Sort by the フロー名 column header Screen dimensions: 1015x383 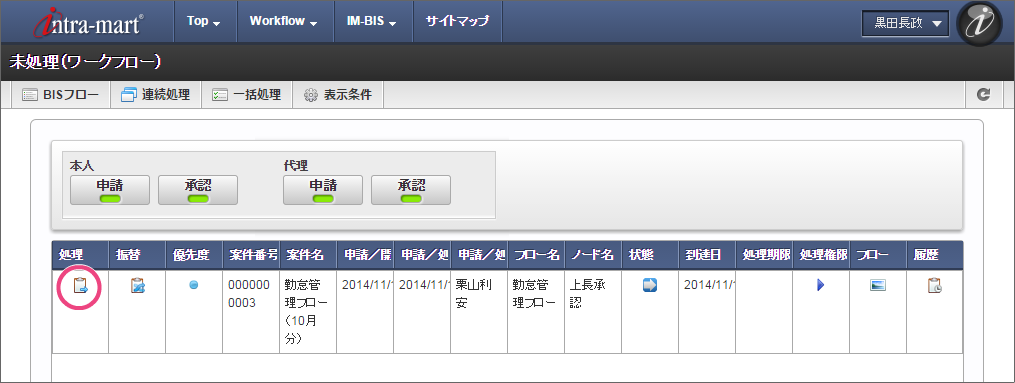pyautogui.click(x=536, y=256)
